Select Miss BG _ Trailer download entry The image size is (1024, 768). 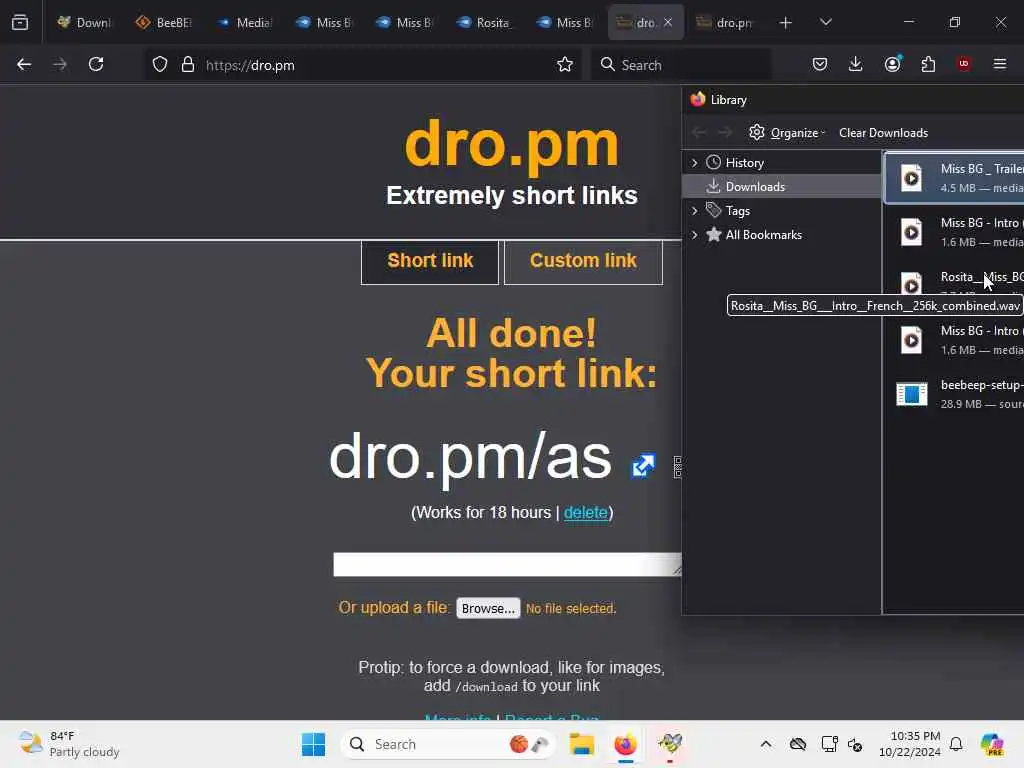coord(954,178)
